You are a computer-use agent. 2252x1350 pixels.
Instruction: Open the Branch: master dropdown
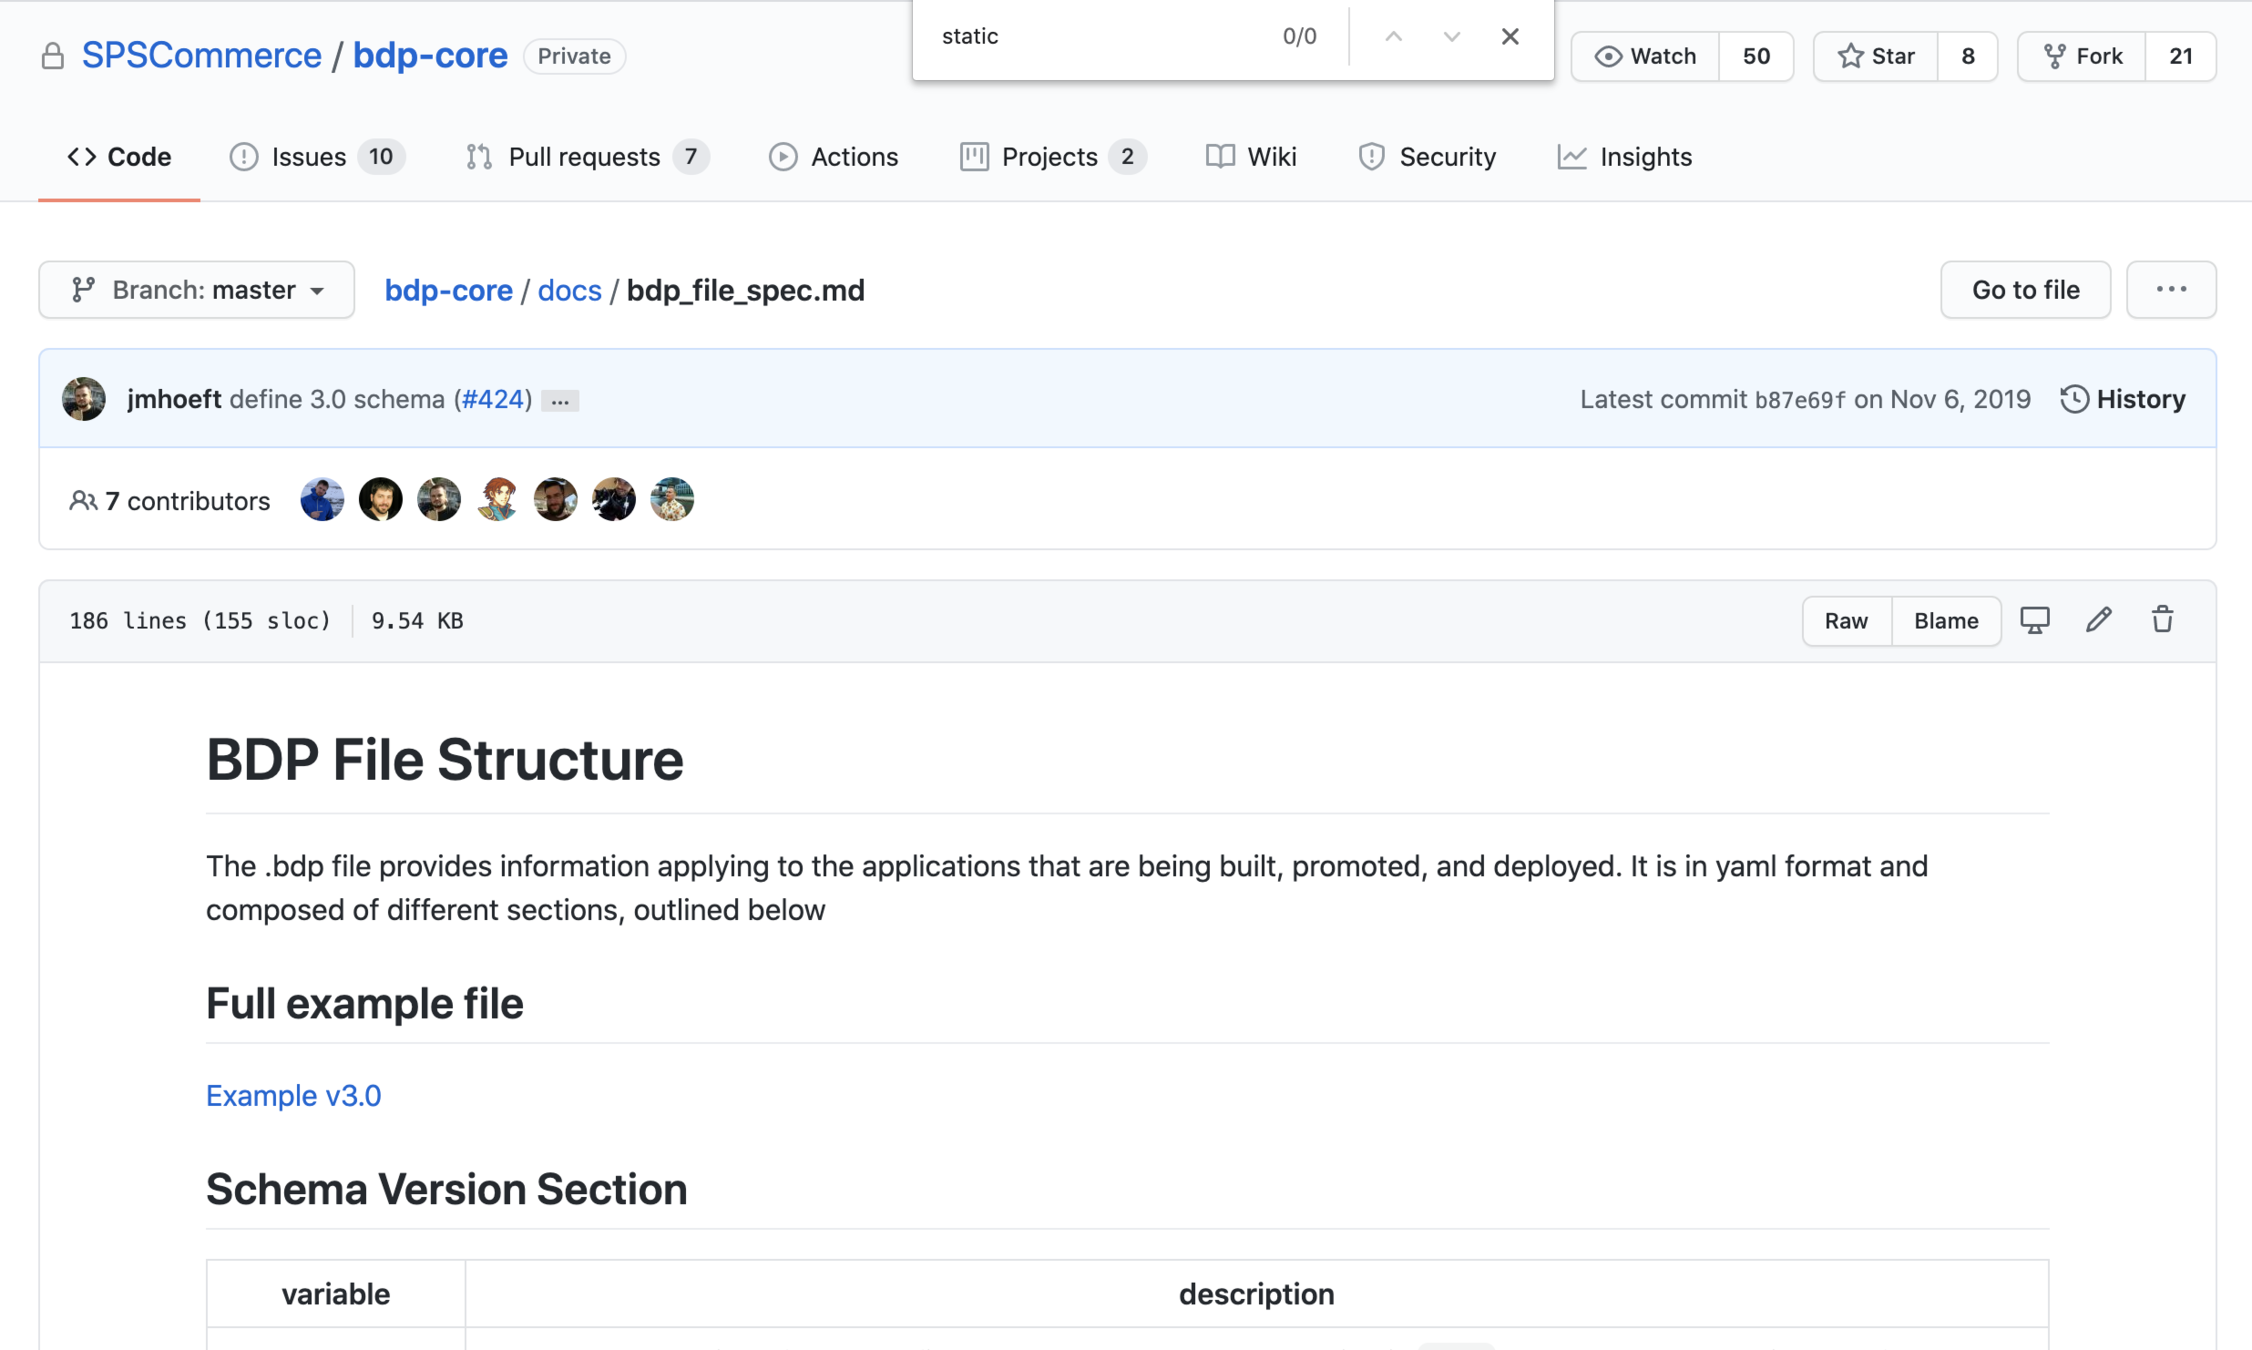[x=197, y=290]
